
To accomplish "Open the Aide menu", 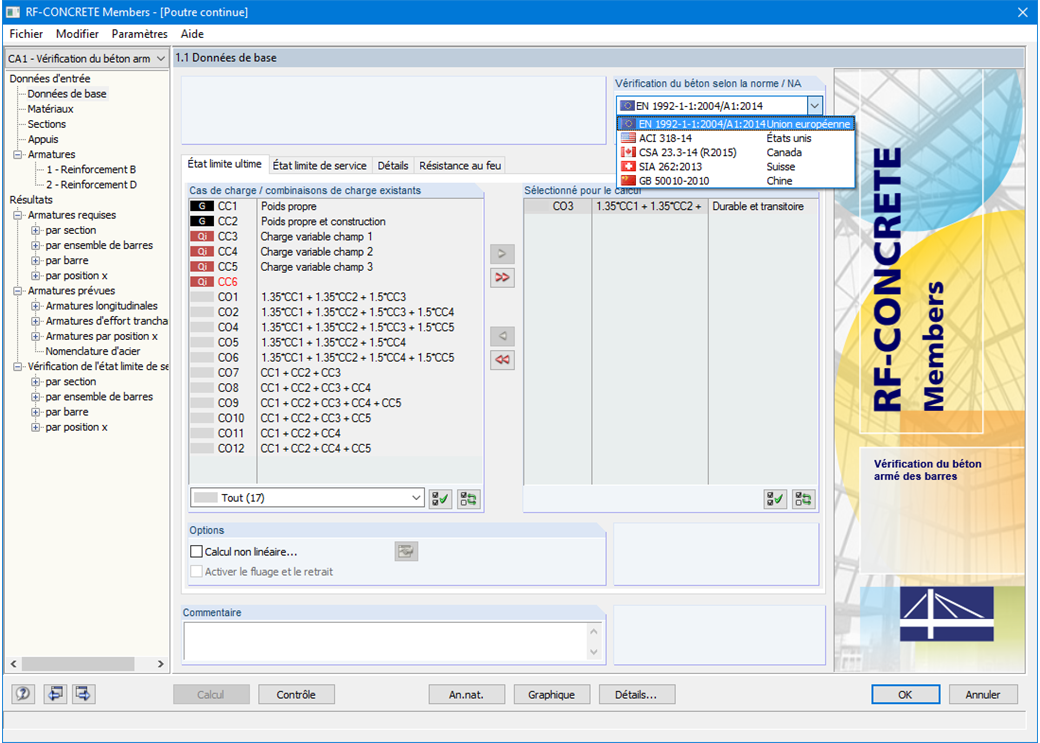I will [192, 34].
